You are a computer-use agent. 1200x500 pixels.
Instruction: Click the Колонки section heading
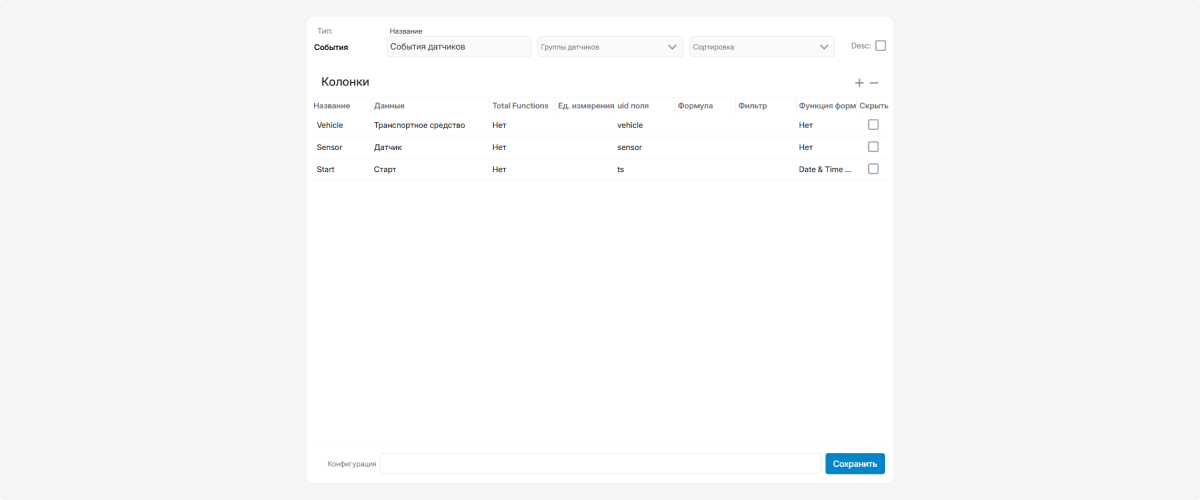[x=345, y=82]
